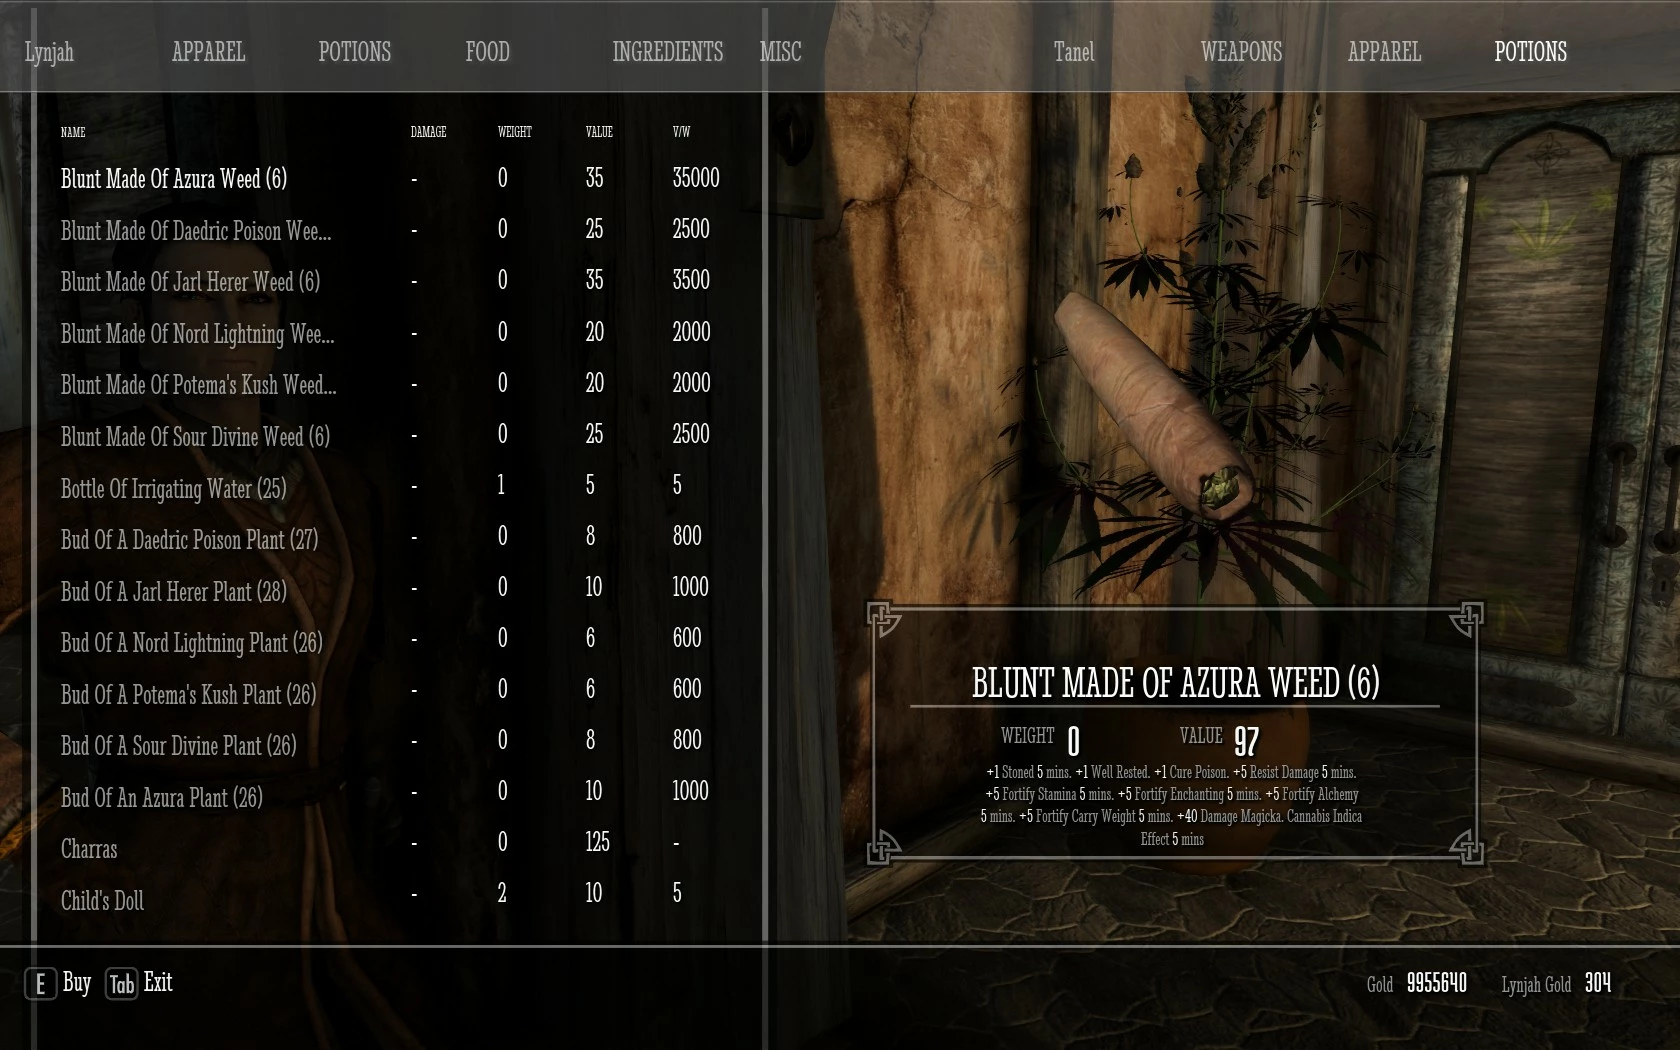Sort the list by the NAME header
The width and height of the screenshot is (1680, 1050).
point(73,132)
